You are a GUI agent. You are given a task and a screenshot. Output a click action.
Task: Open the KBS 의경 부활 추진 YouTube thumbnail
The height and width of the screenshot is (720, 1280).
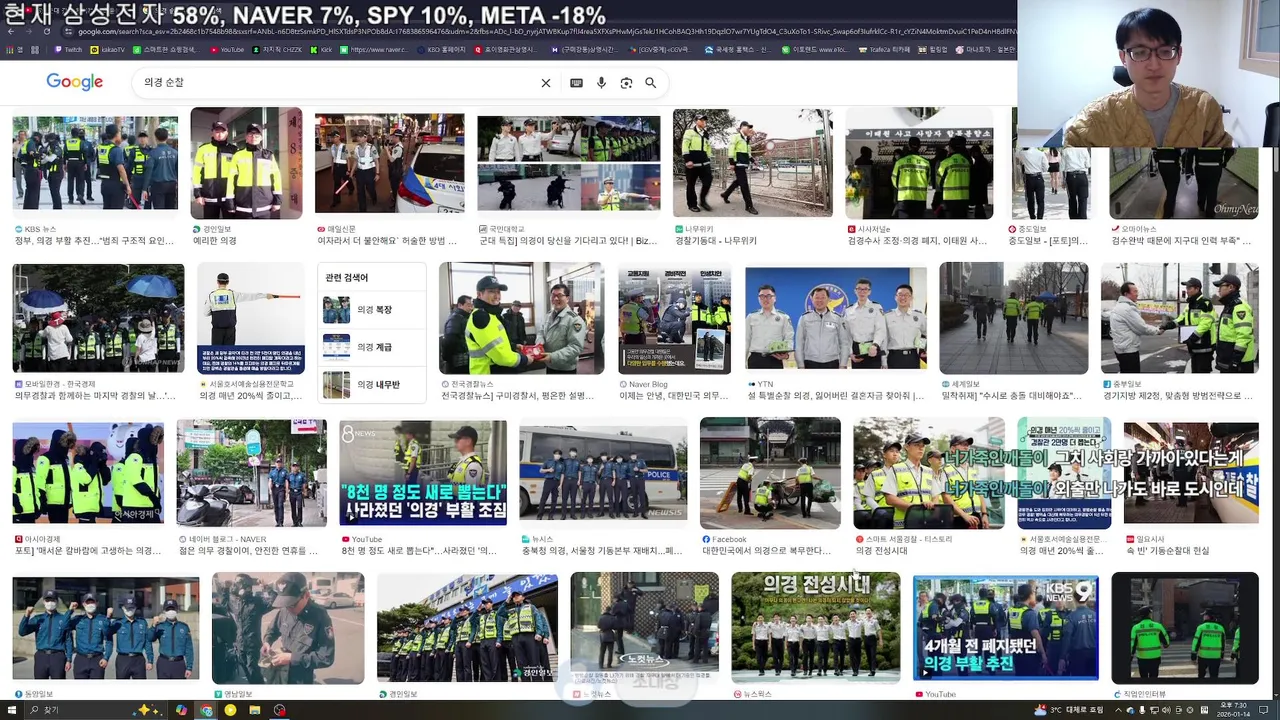1006,628
